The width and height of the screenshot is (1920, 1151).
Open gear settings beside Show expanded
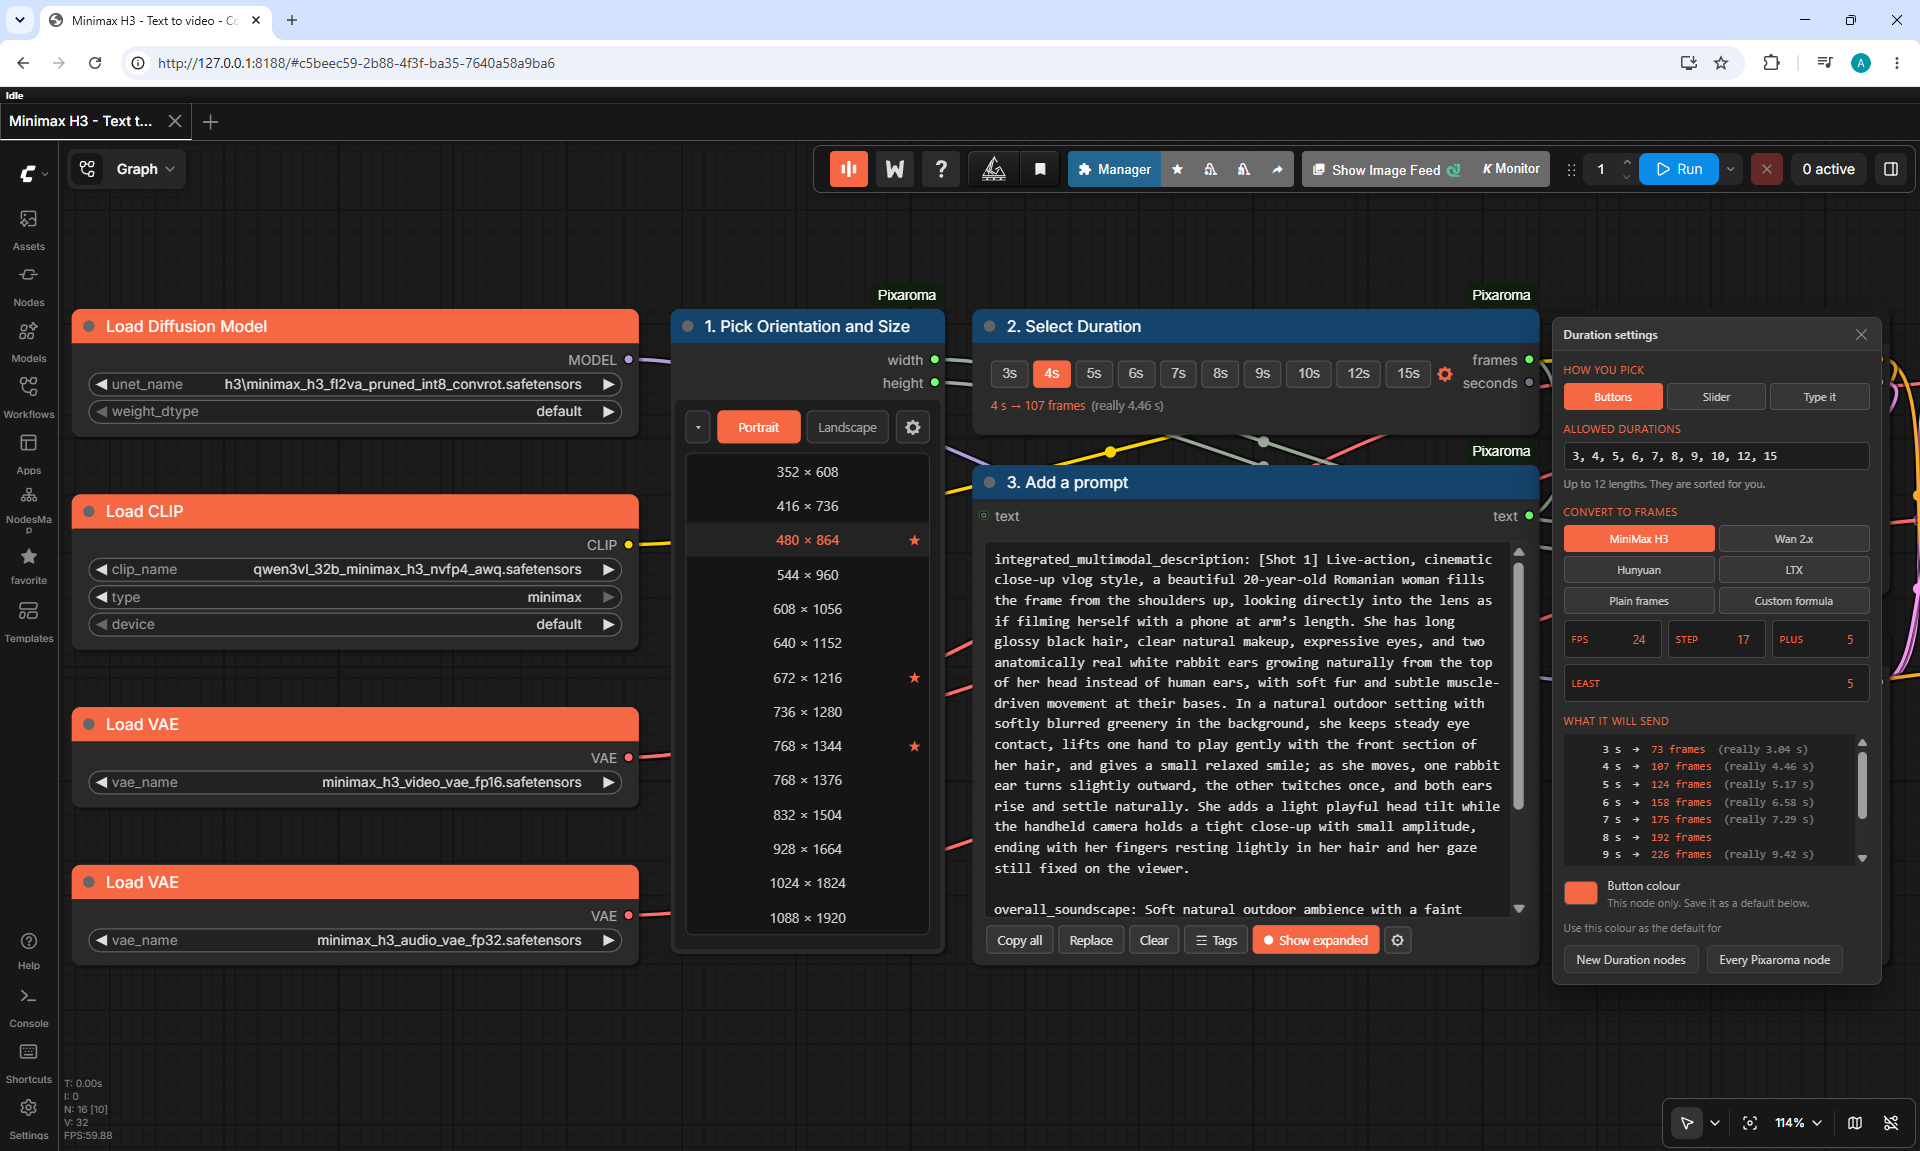[x=1398, y=940]
